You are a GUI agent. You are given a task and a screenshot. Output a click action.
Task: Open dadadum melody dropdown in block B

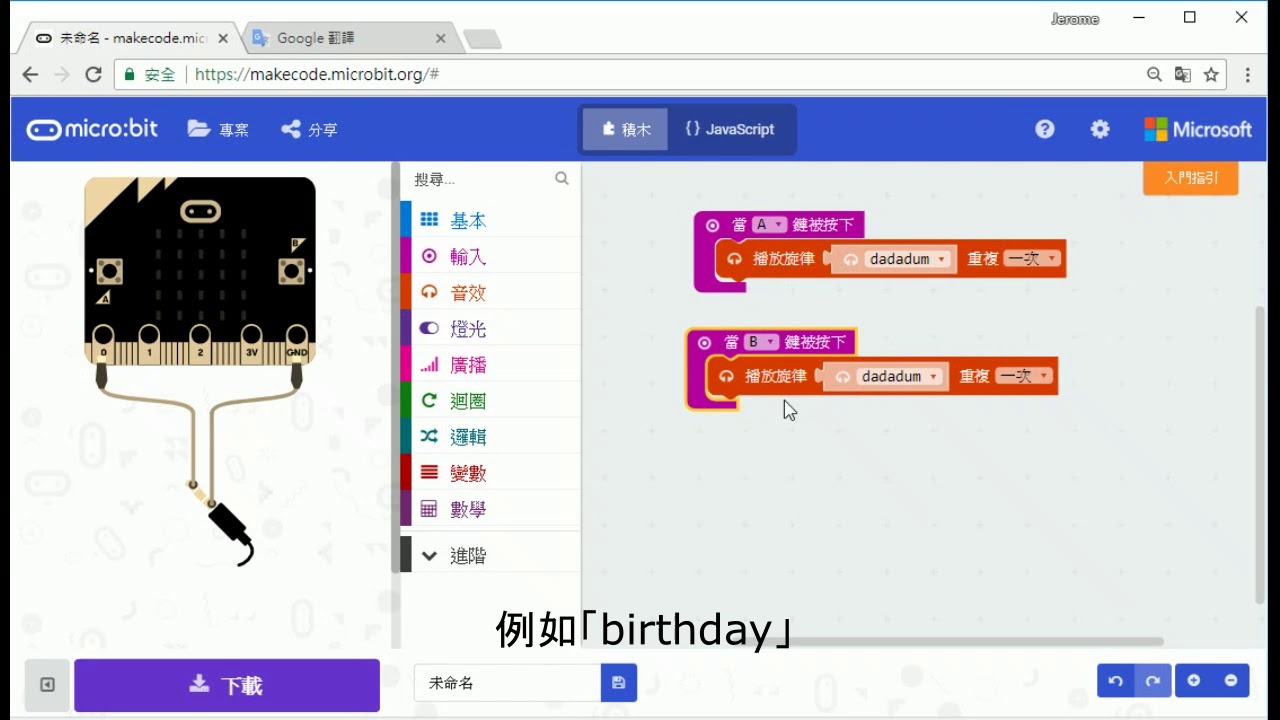899,376
